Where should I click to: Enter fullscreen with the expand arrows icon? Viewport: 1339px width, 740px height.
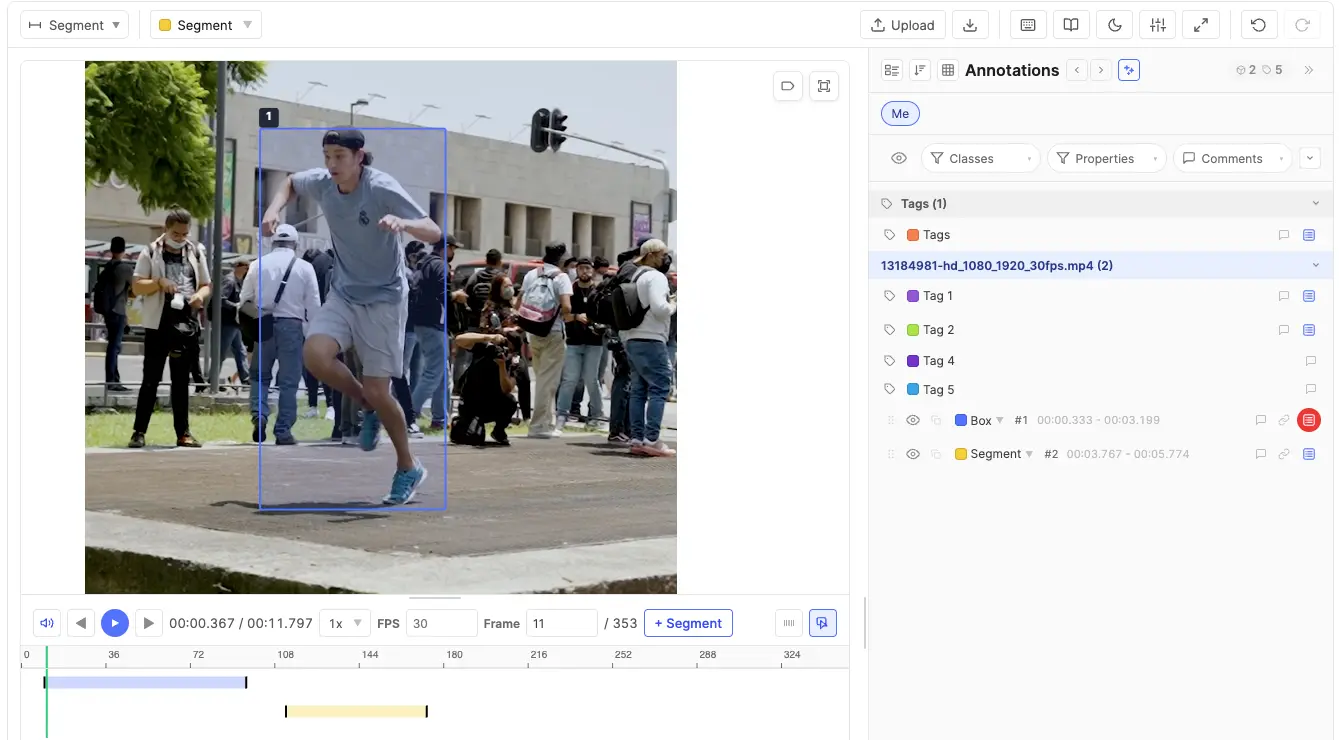[1201, 25]
